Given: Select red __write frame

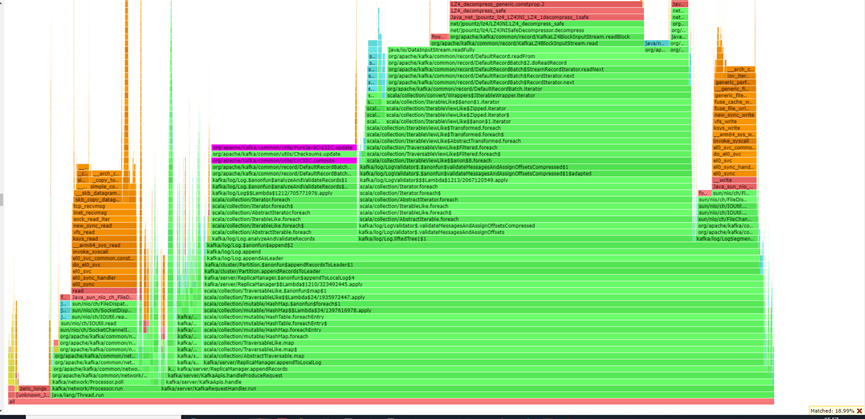Looking at the screenshot, I should [x=734, y=180].
